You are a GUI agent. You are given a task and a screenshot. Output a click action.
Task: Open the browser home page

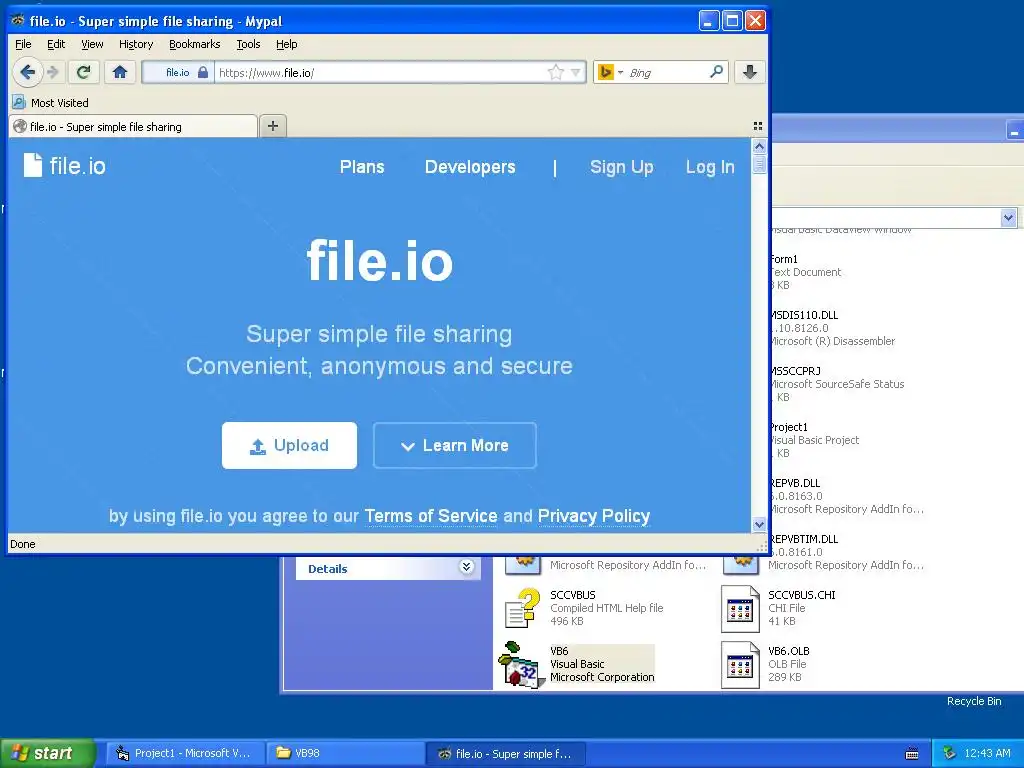coord(120,72)
